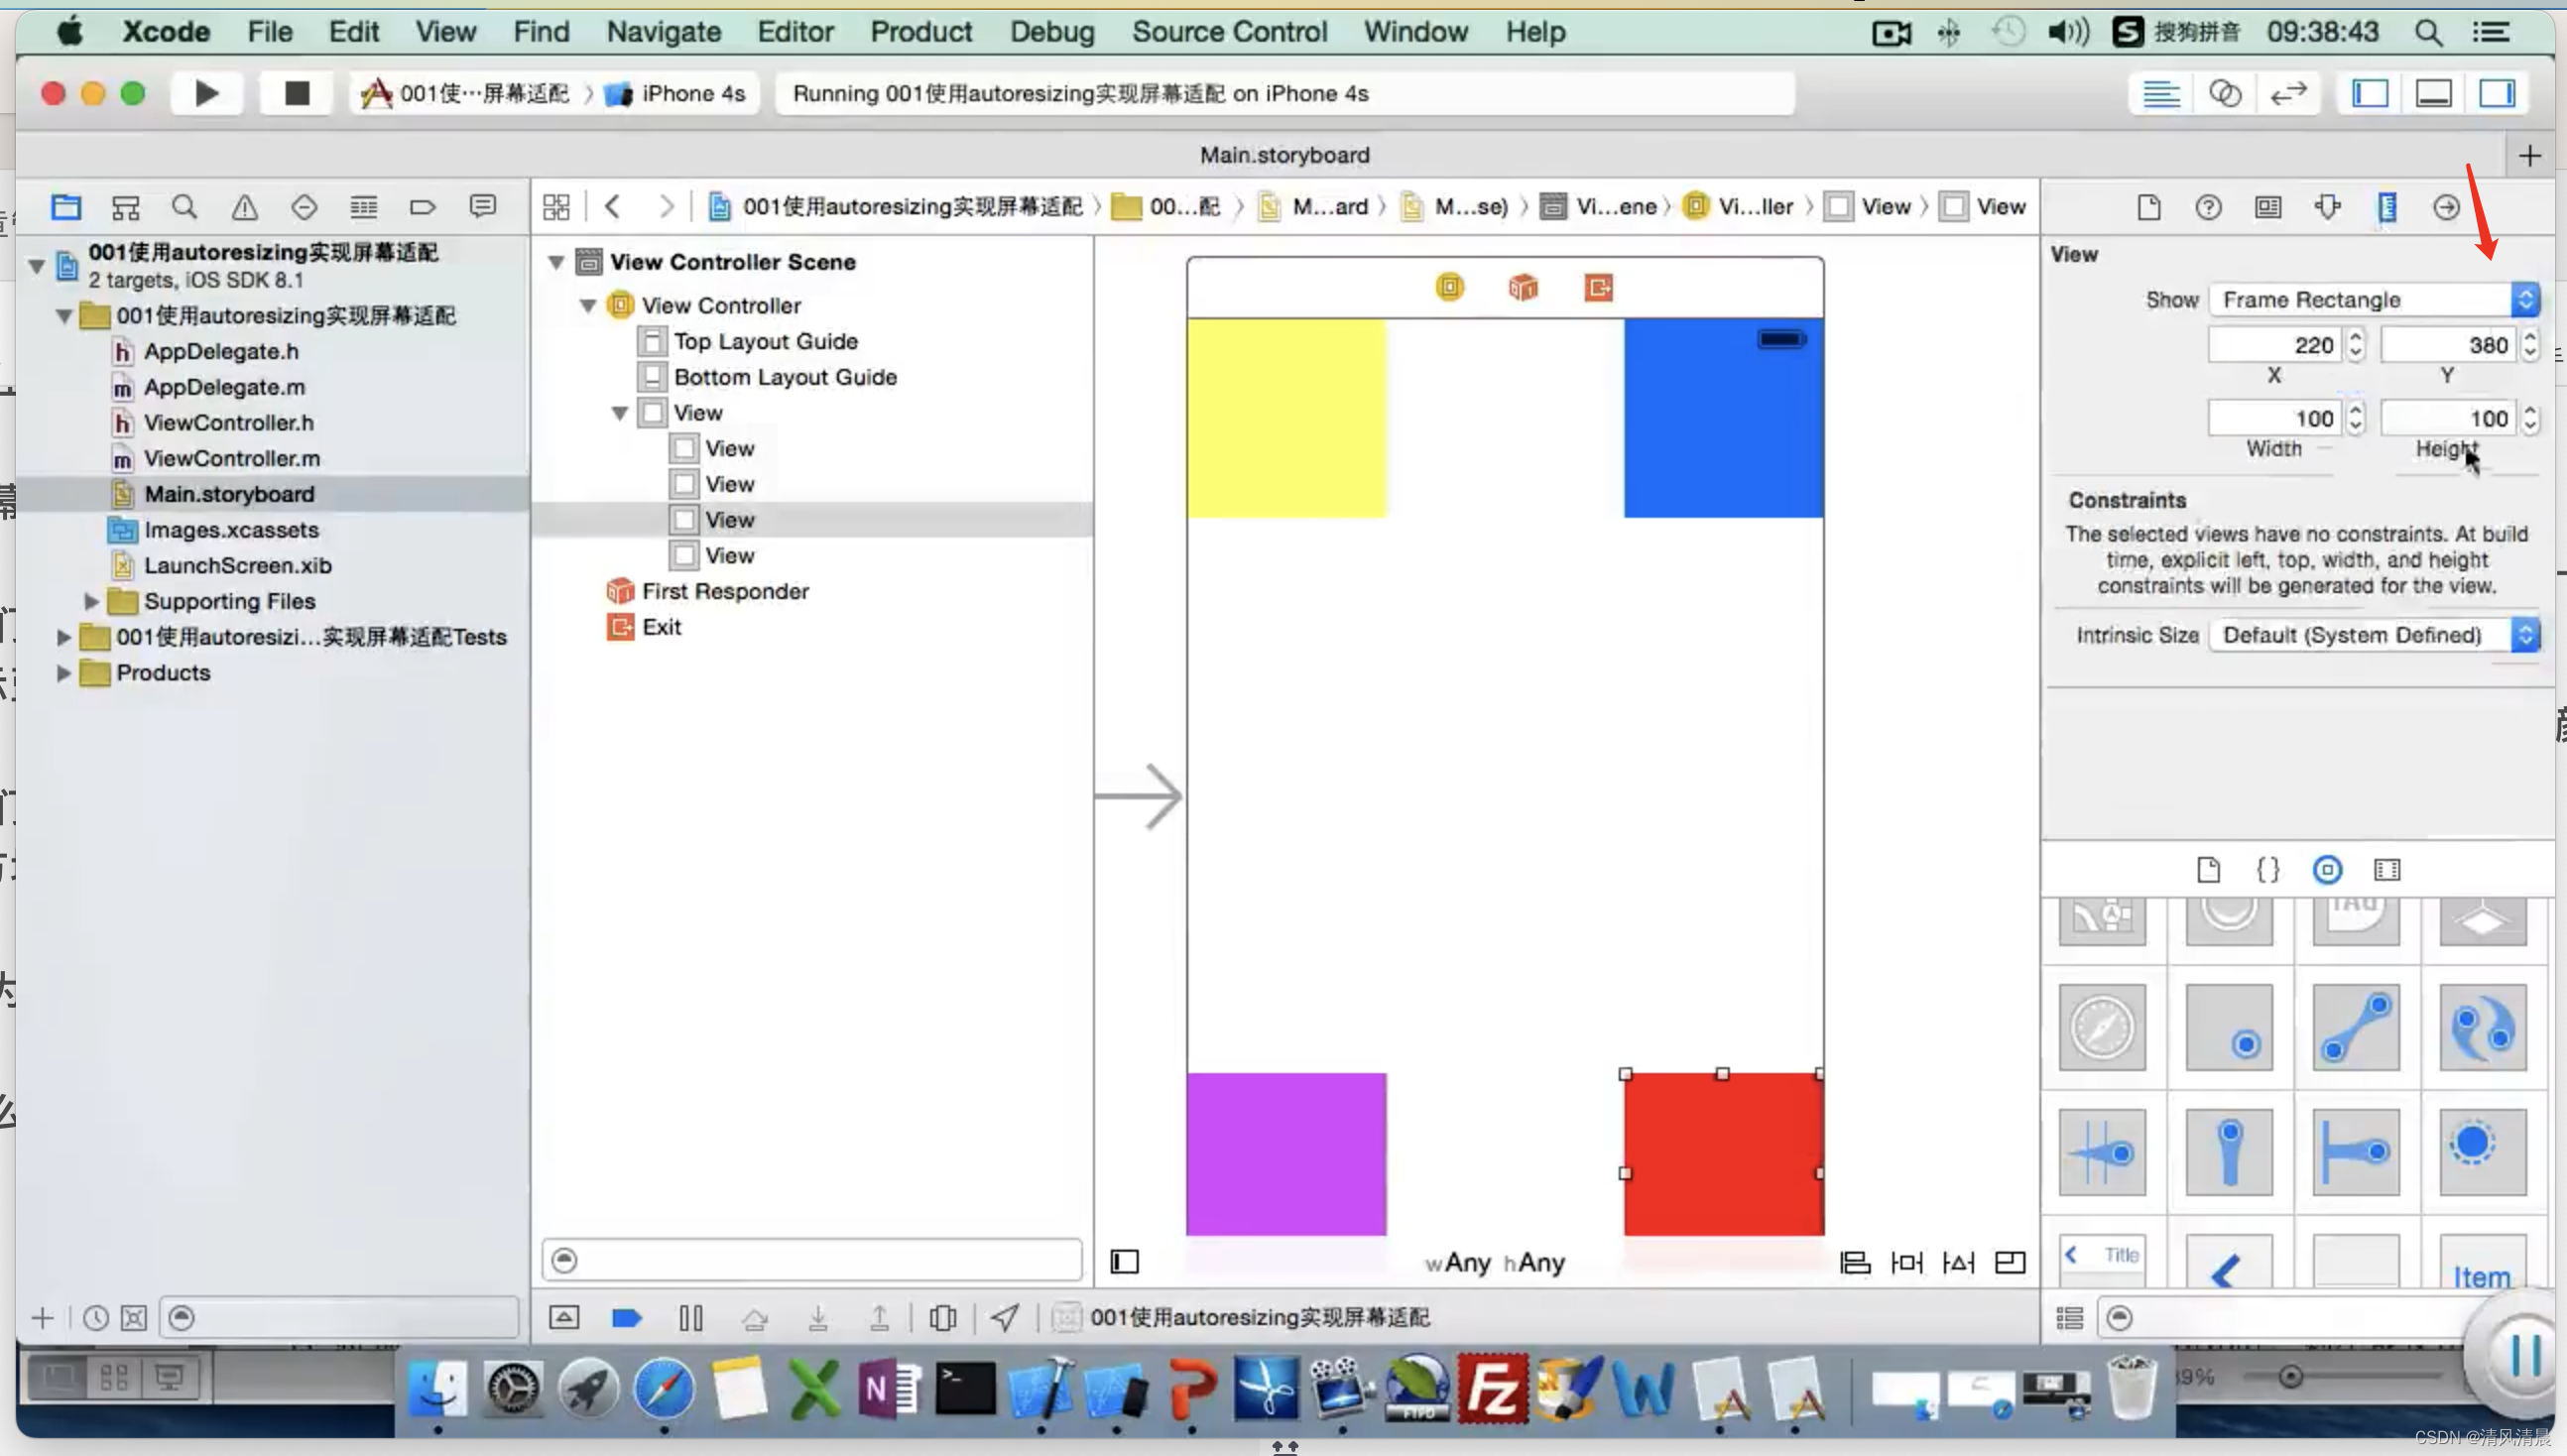Click the Run button to build project

pos(206,91)
